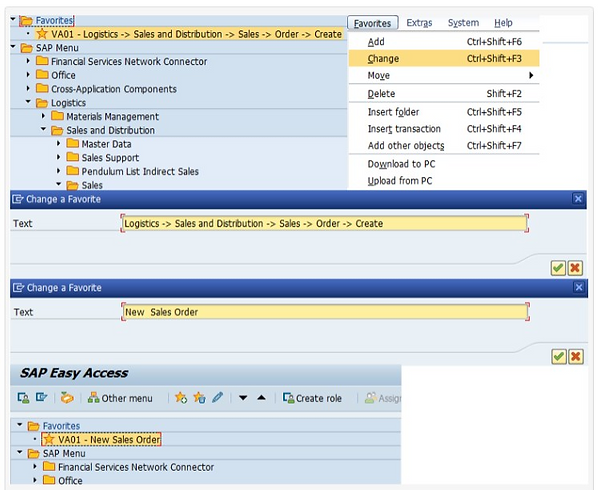Confirm the first Change a Favorite dialog
Viewport: 600px width, 490px height.
[558, 268]
